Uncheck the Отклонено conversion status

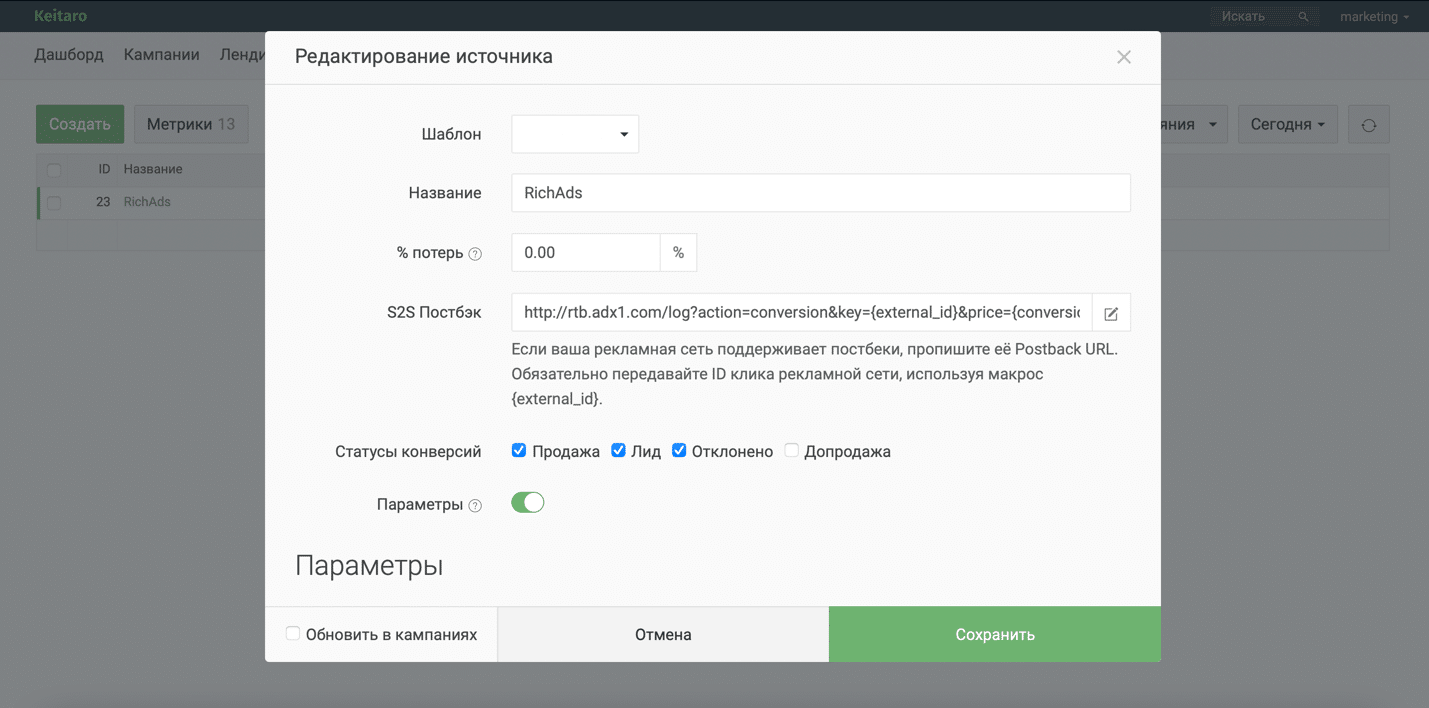click(x=679, y=450)
